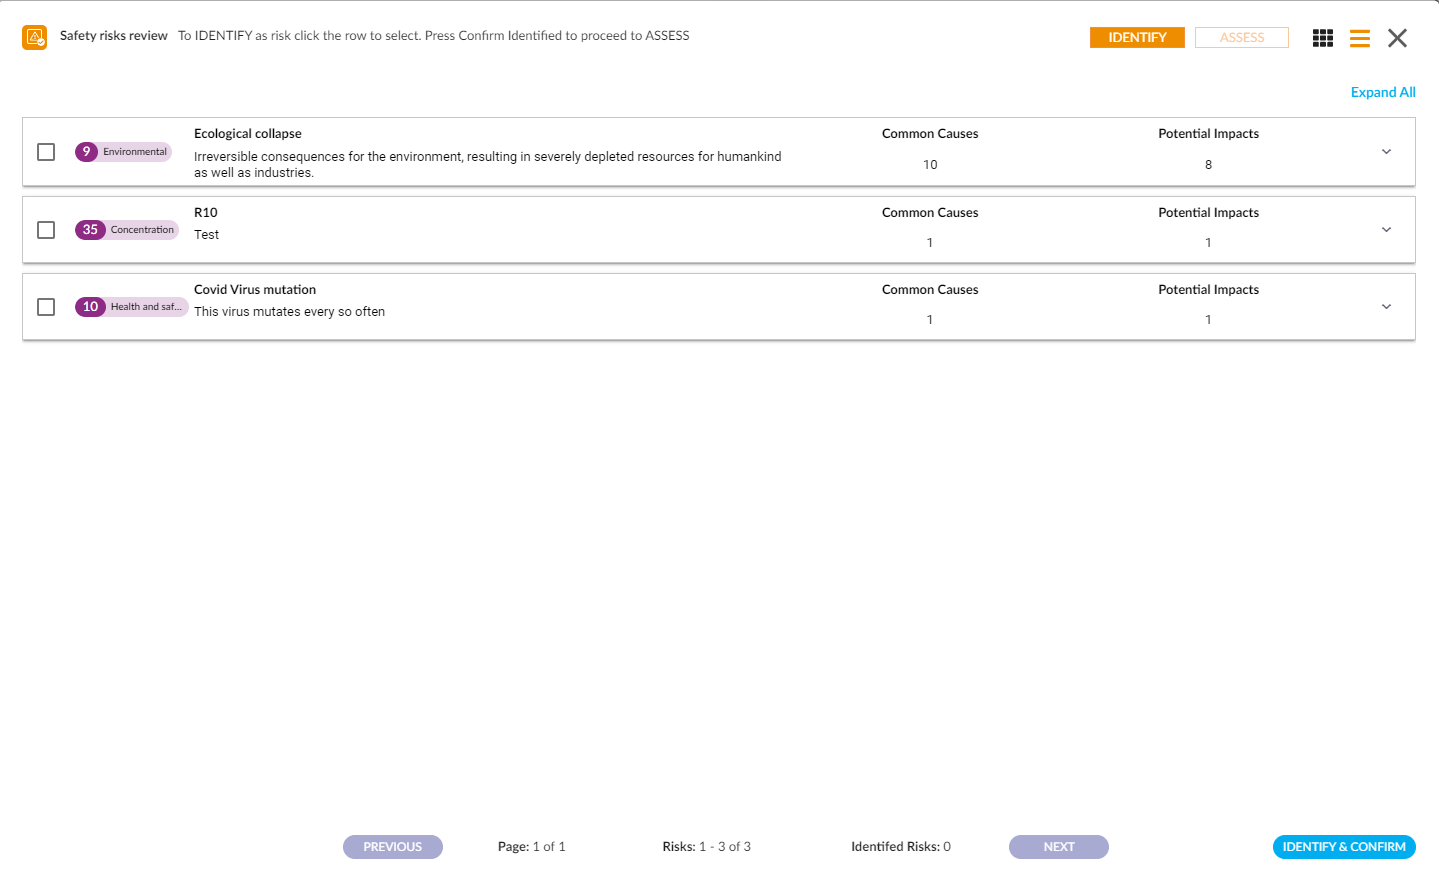Select the Covid Virus mutation checkbox
The height and width of the screenshot is (887, 1439).
46,307
